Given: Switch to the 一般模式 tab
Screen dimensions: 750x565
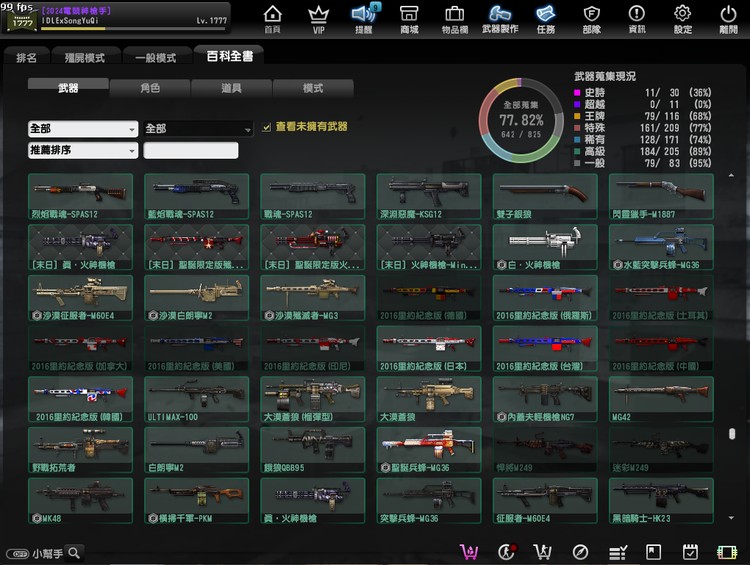Looking at the screenshot, I should [155, 57].
